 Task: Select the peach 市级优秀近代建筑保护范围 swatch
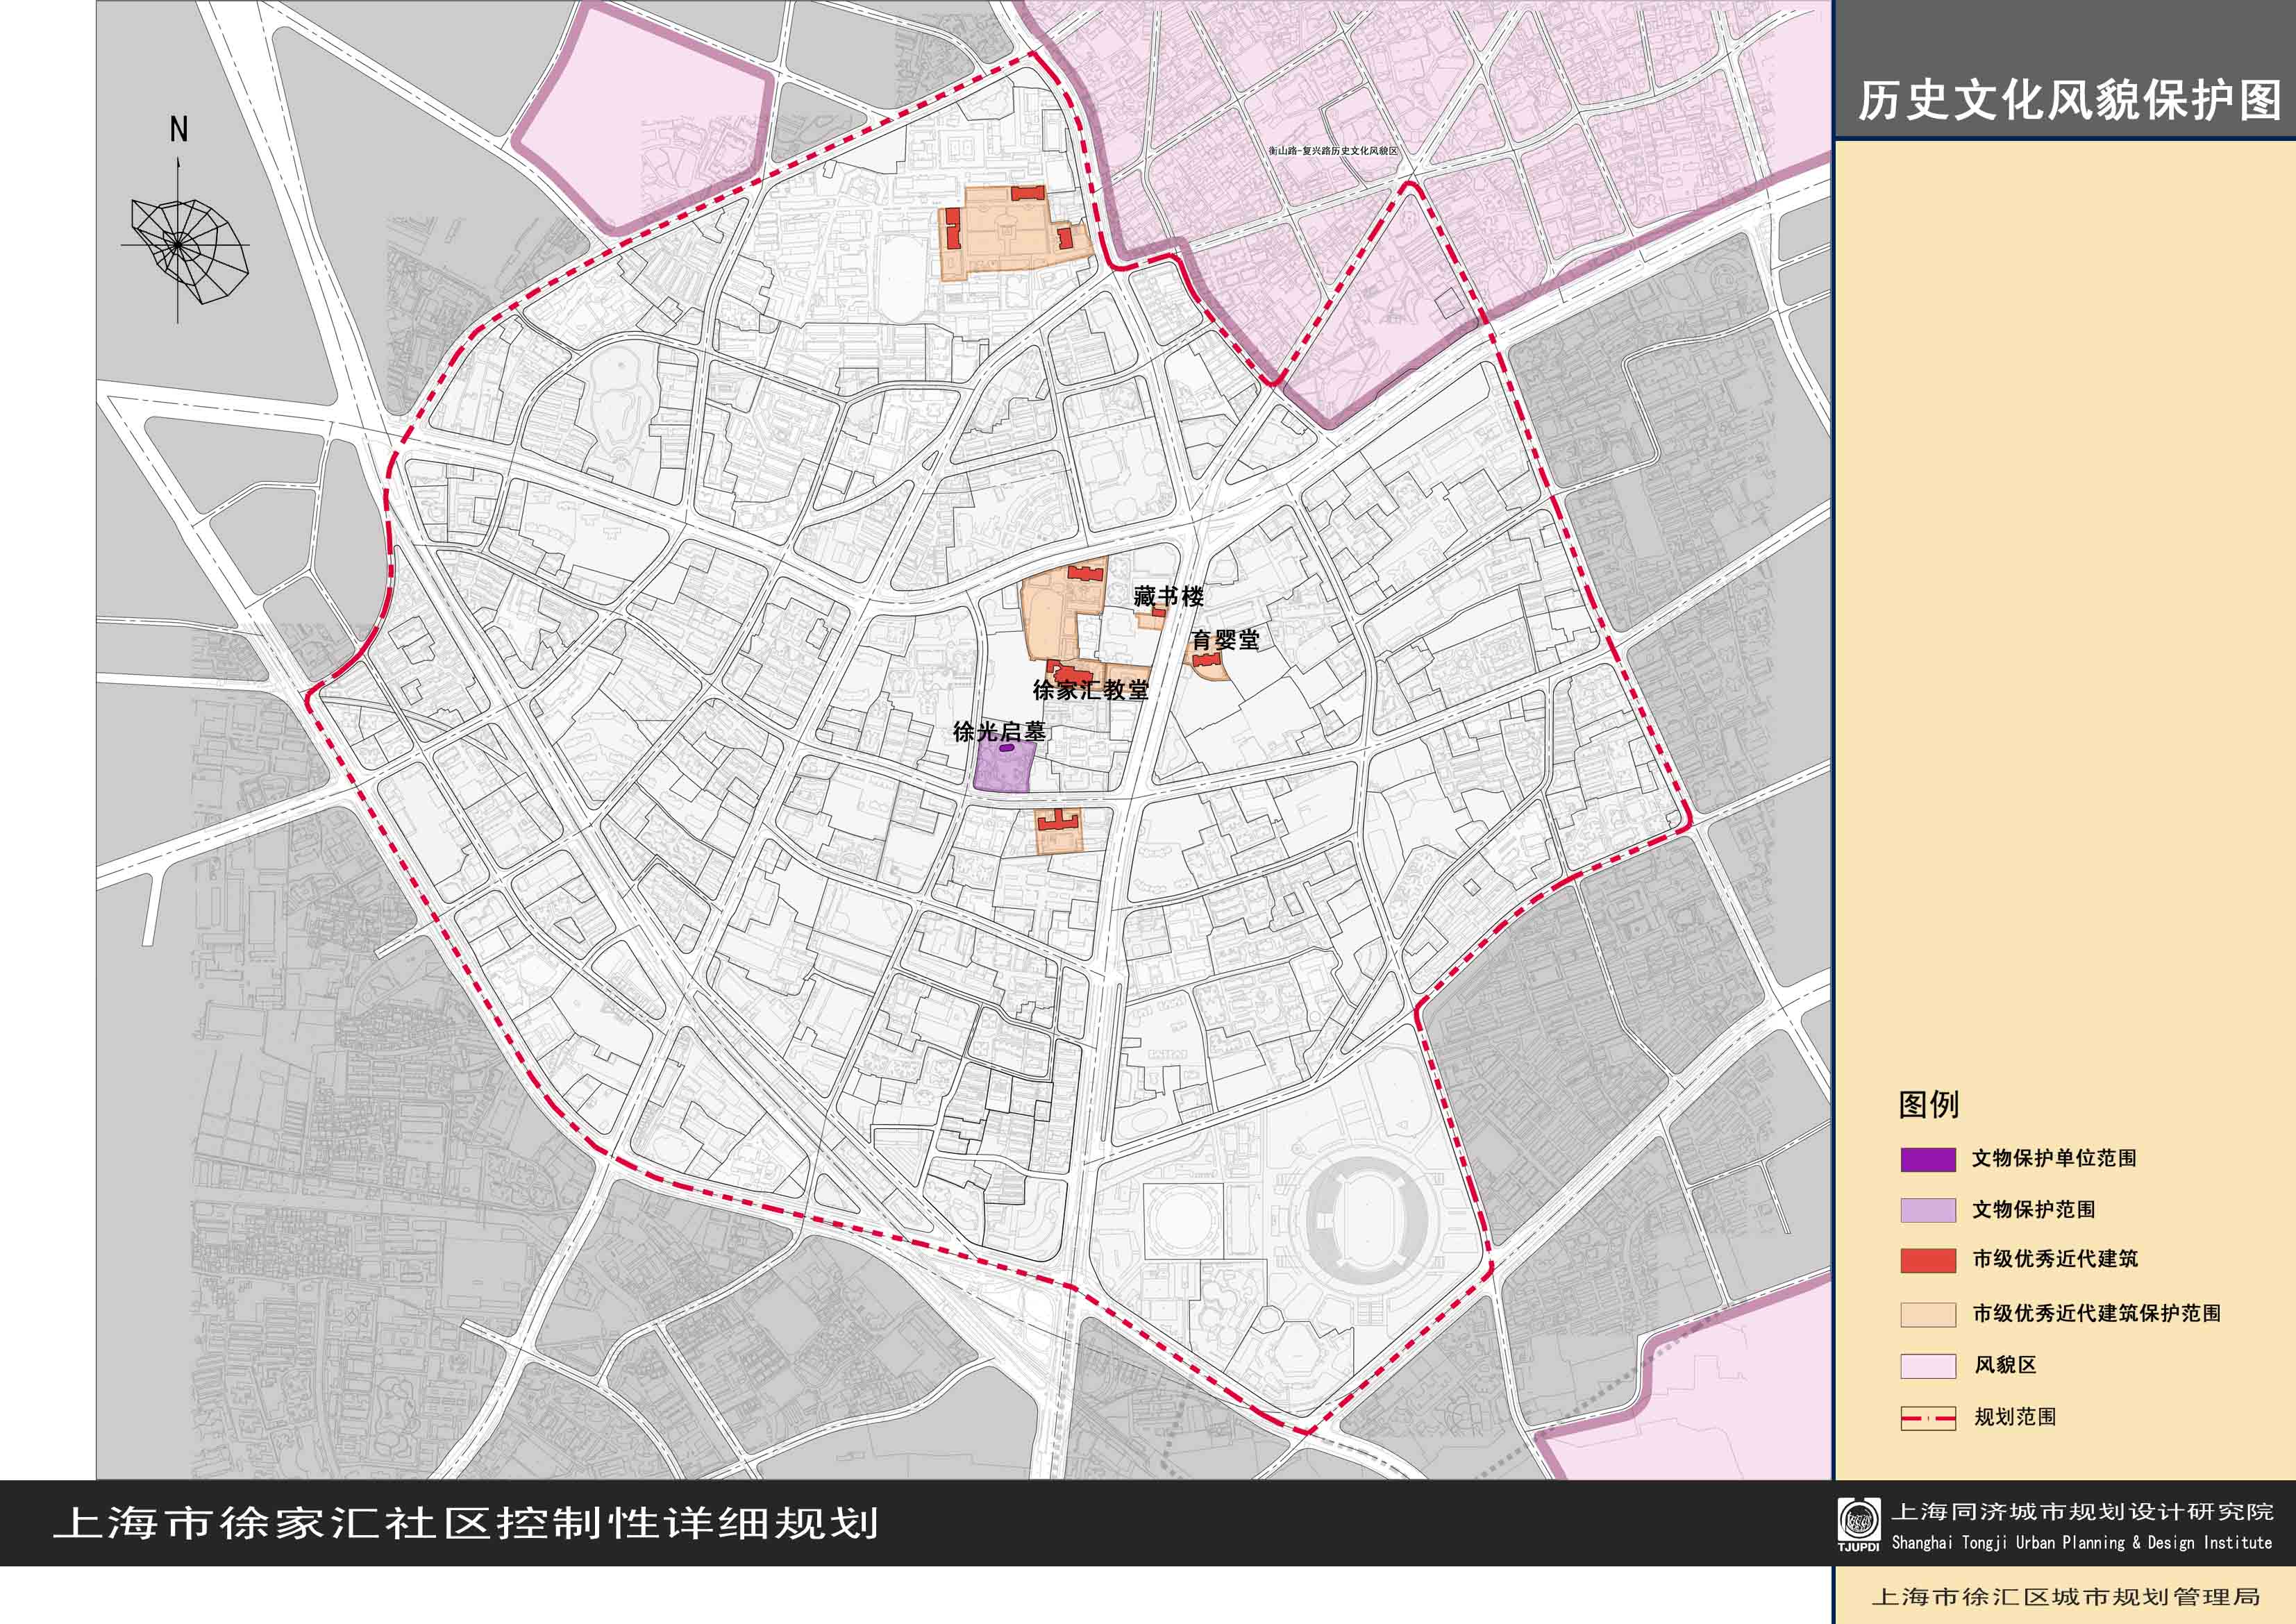(1927, 1314)
